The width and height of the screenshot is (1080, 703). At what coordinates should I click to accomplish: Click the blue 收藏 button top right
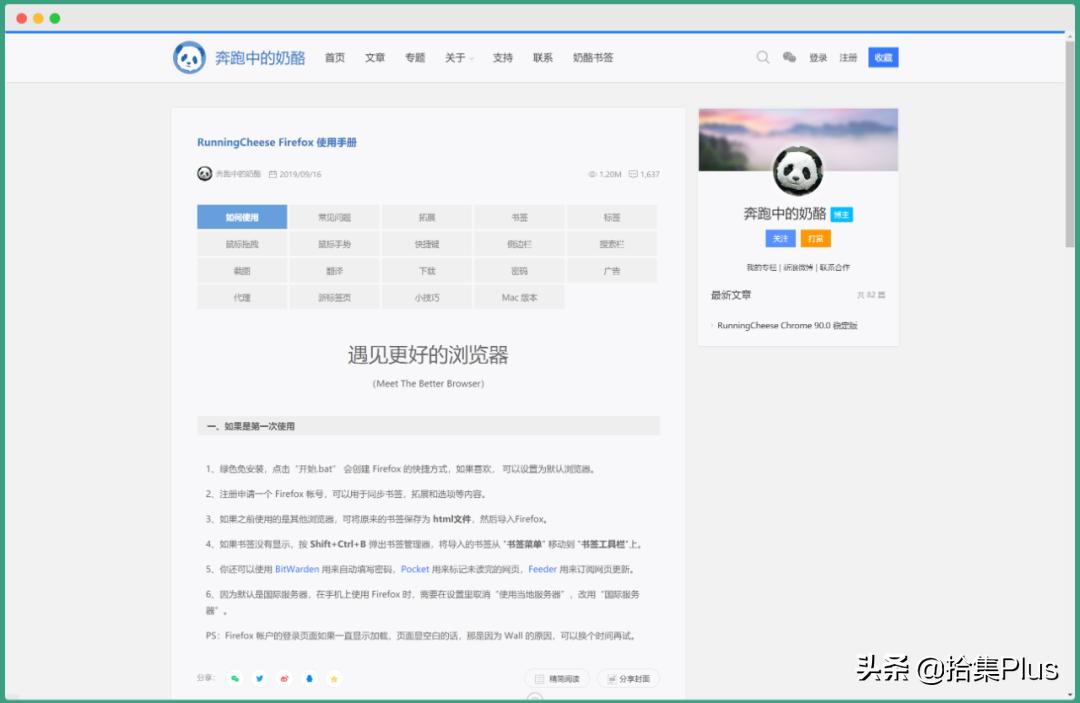point(882,57)
